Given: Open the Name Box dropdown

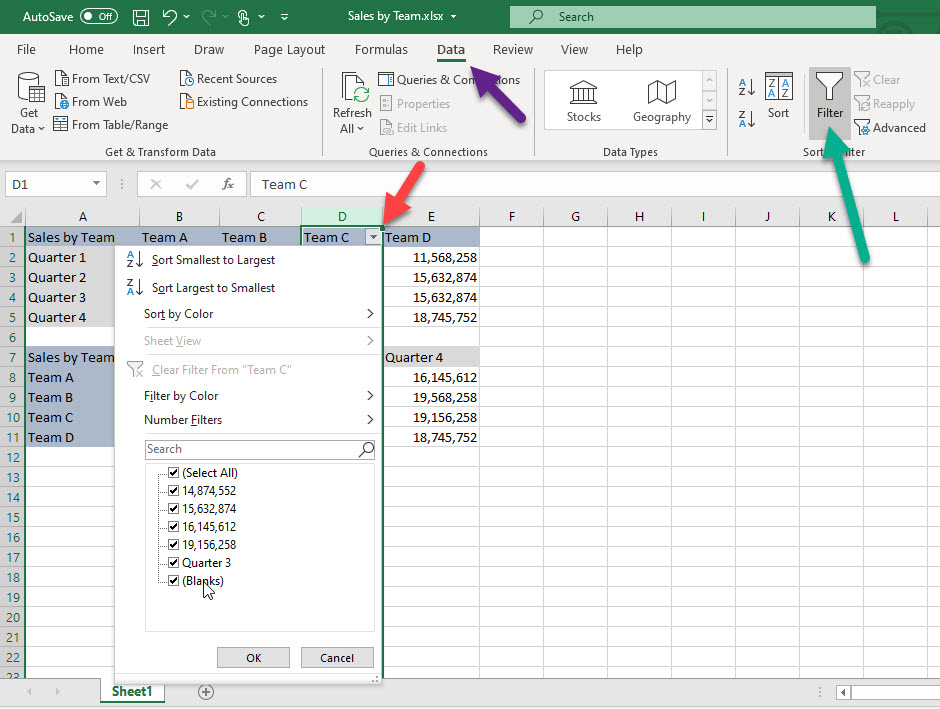Looking at the screenshot, I should click(97, 184).
